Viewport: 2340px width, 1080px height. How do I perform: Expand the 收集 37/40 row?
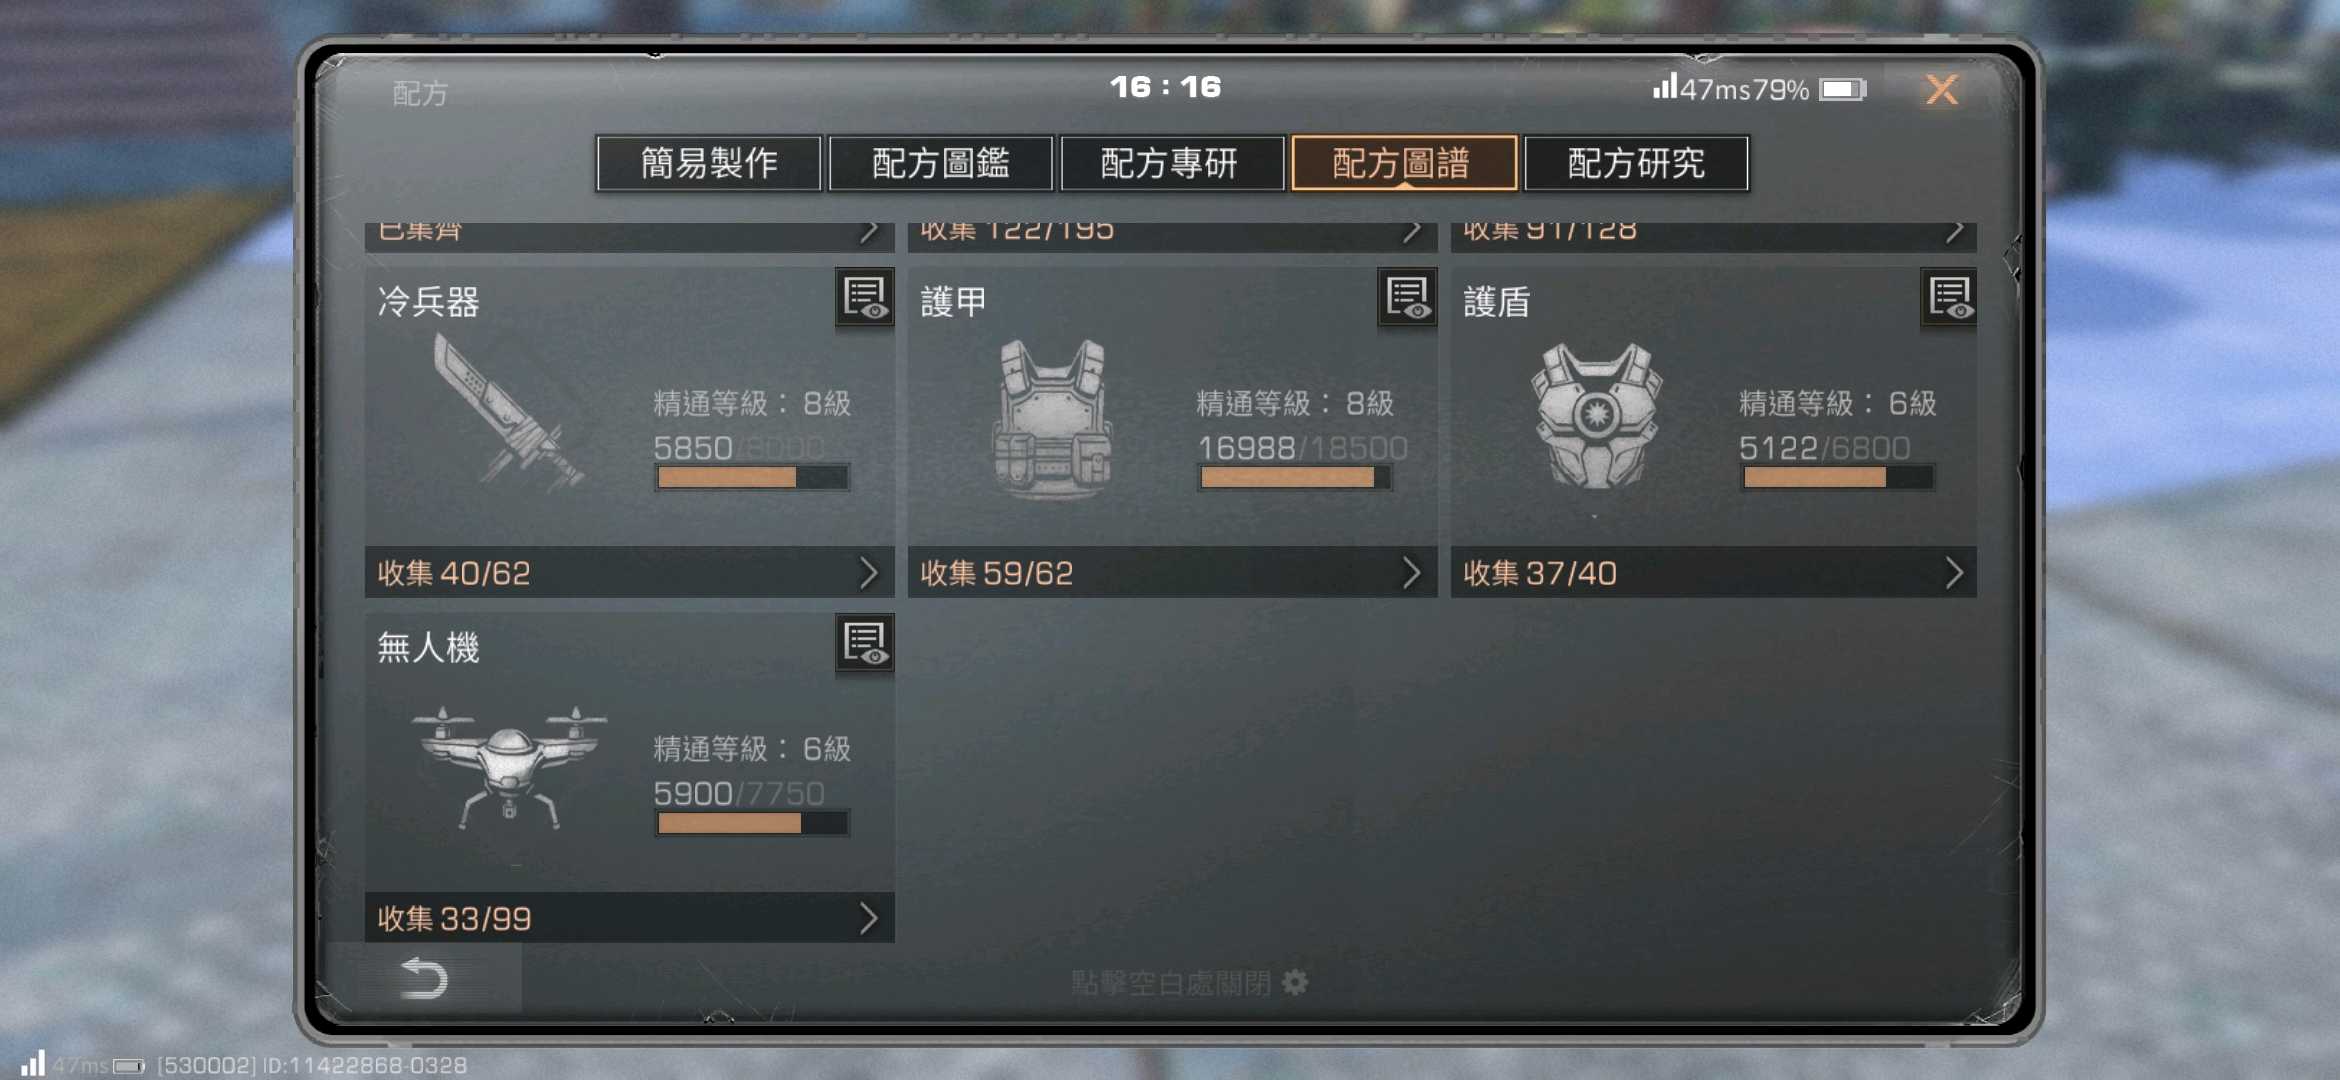tap(1714, 573)
